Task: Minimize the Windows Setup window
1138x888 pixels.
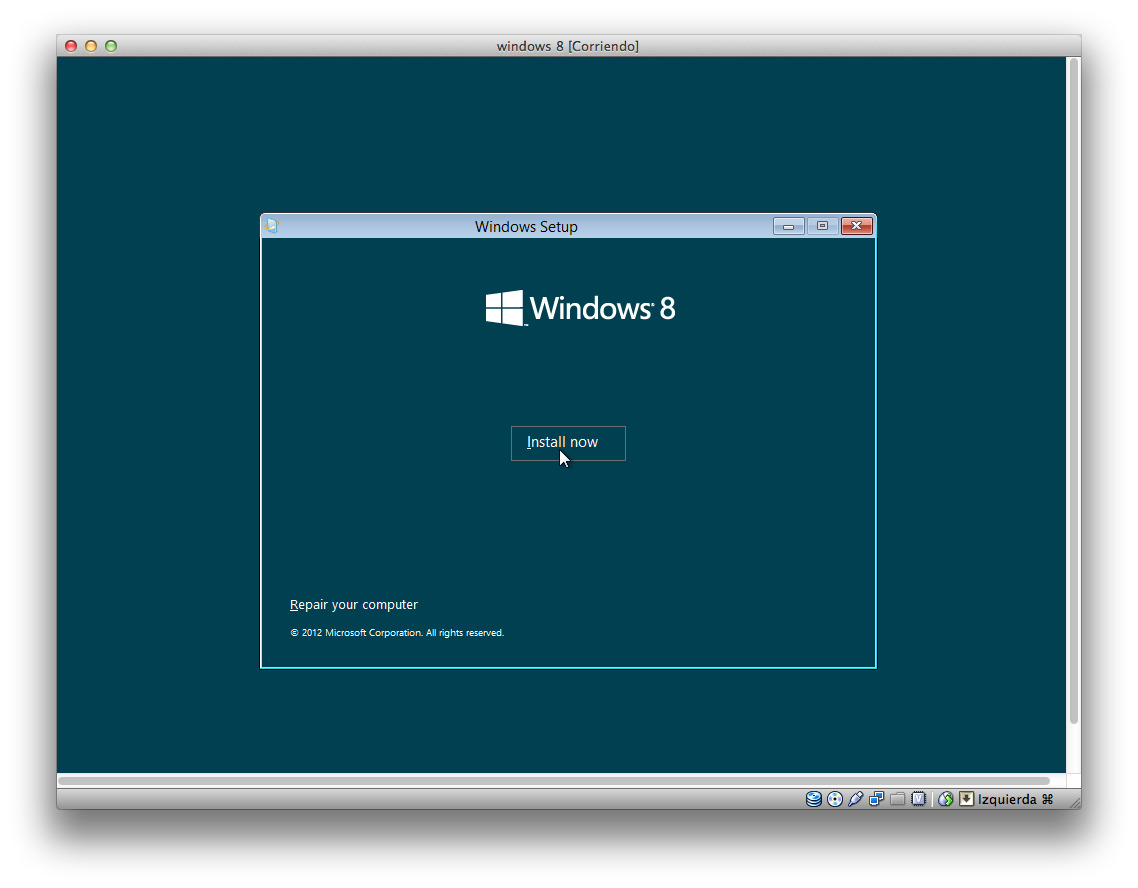Action: coord(788,226)
